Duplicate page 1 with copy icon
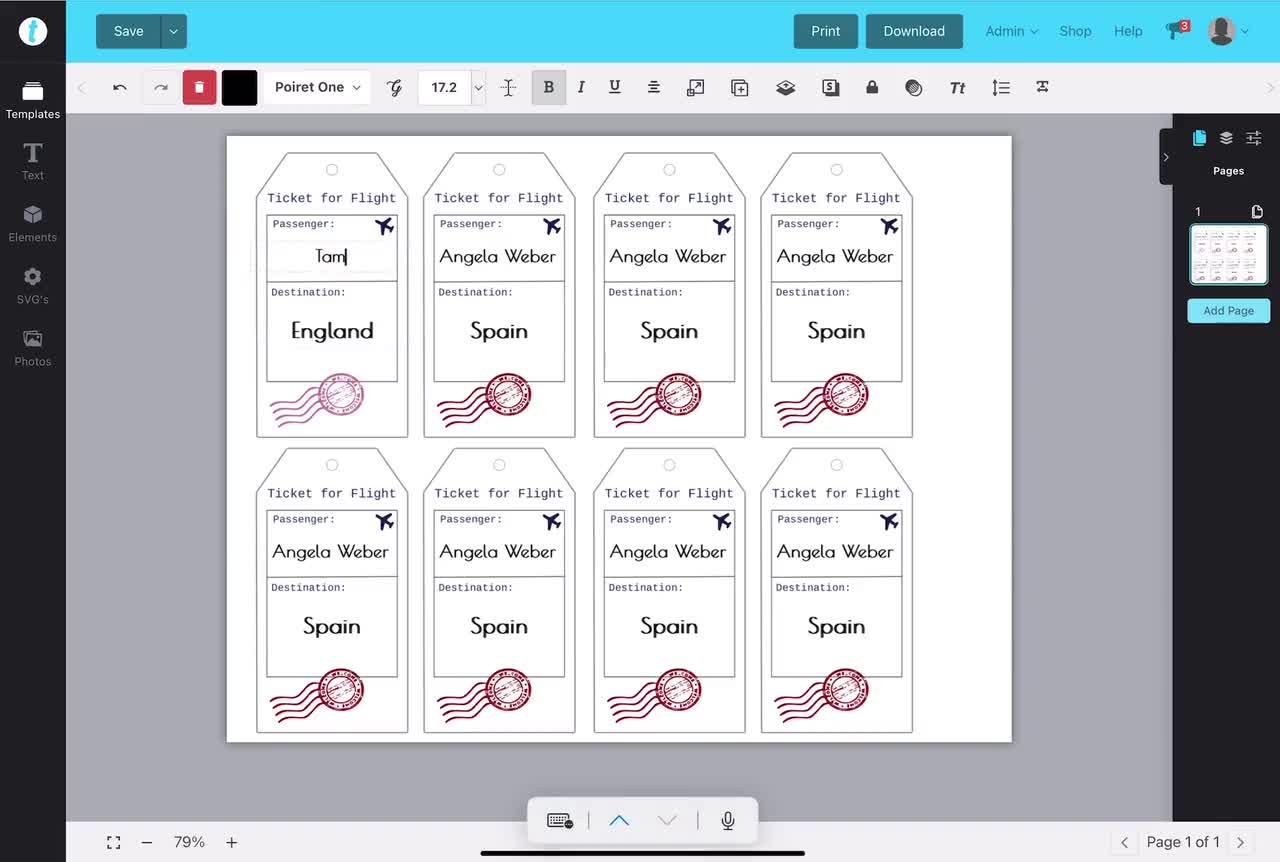The width and height of the screenshot is (1280, 862). [1258, 212]
